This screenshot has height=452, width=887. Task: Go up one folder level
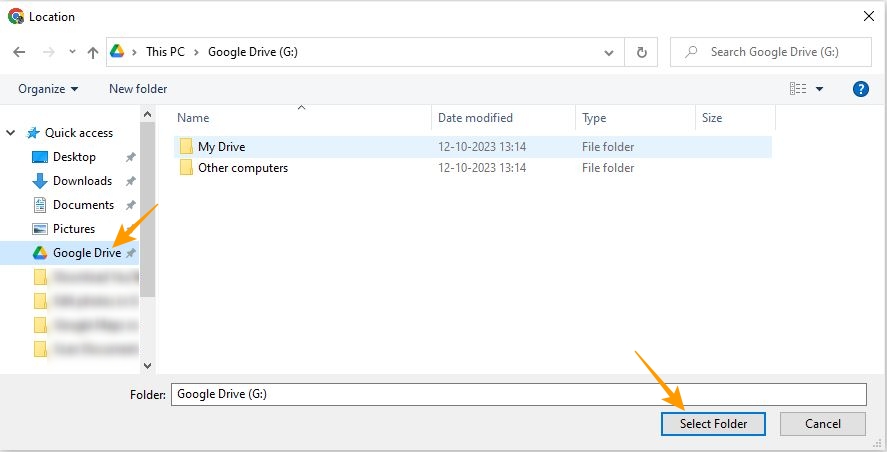(93, 53)
